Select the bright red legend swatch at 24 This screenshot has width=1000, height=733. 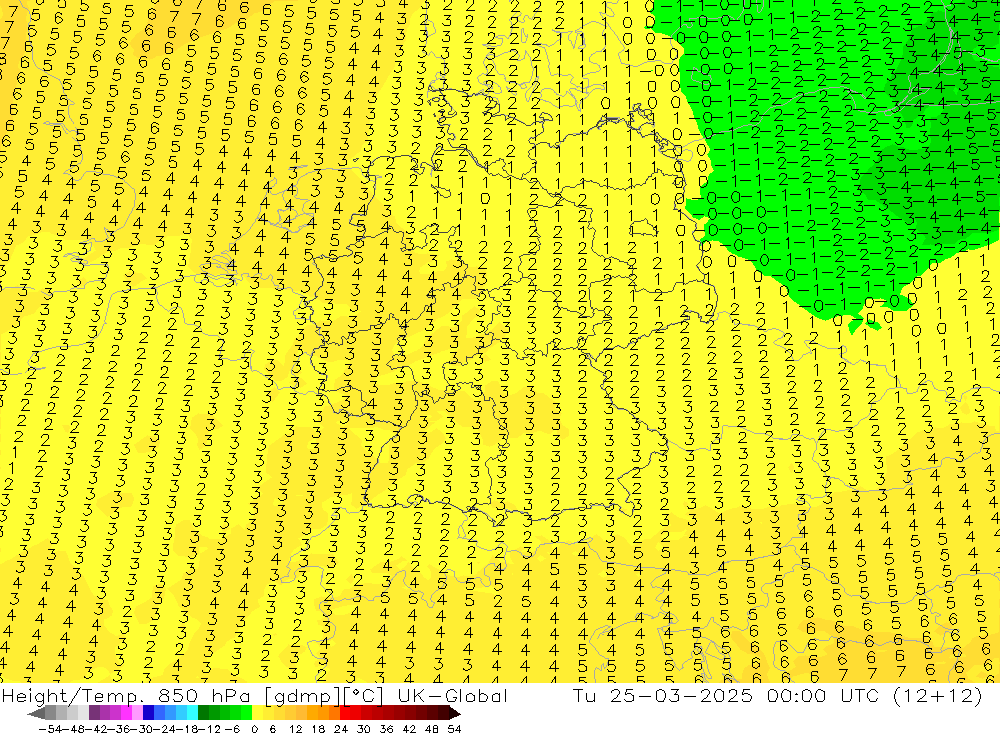click(345, 713)
